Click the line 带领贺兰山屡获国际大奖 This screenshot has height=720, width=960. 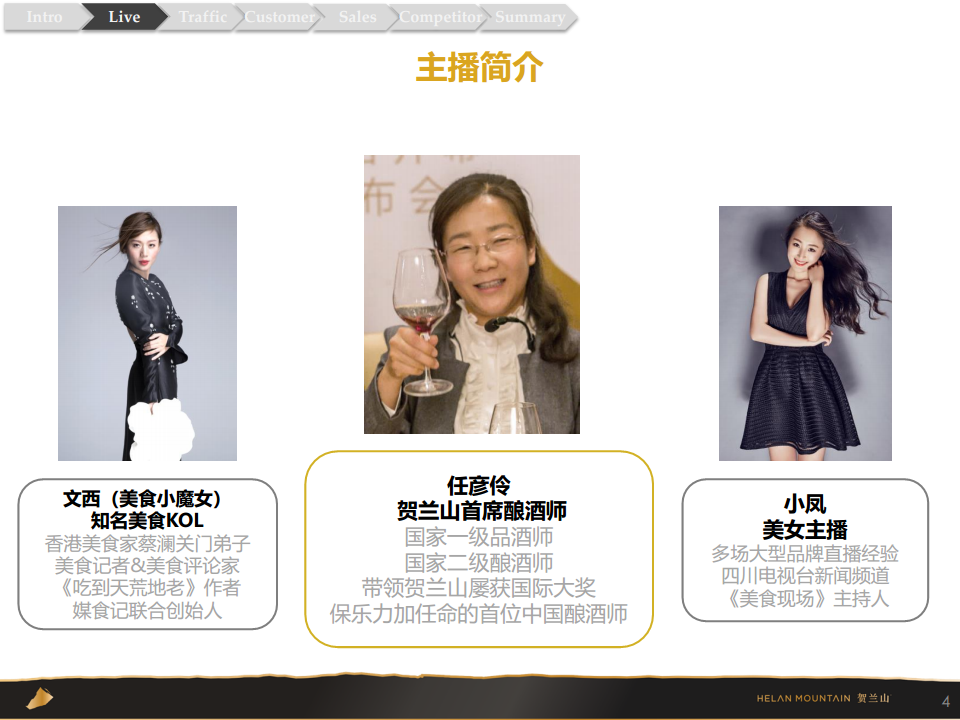(x=479, y=588)
